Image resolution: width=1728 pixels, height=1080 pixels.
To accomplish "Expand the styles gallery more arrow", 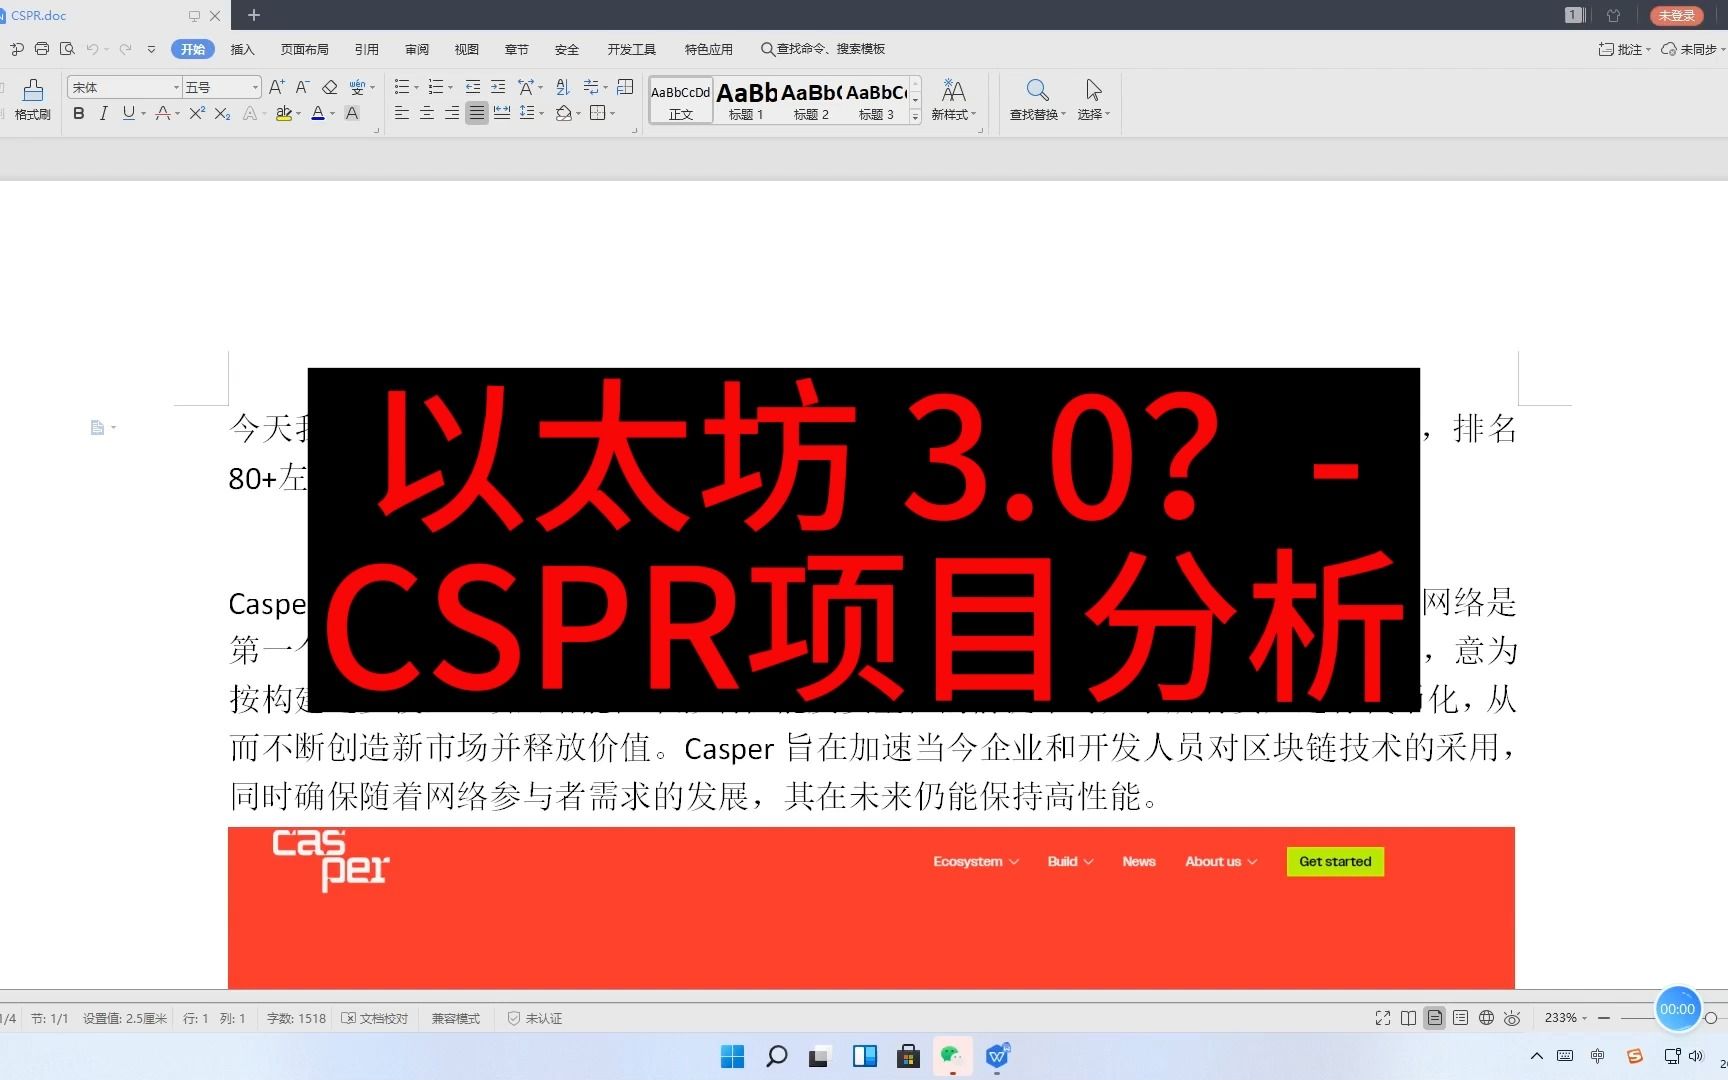I will (x=915, y=117).
